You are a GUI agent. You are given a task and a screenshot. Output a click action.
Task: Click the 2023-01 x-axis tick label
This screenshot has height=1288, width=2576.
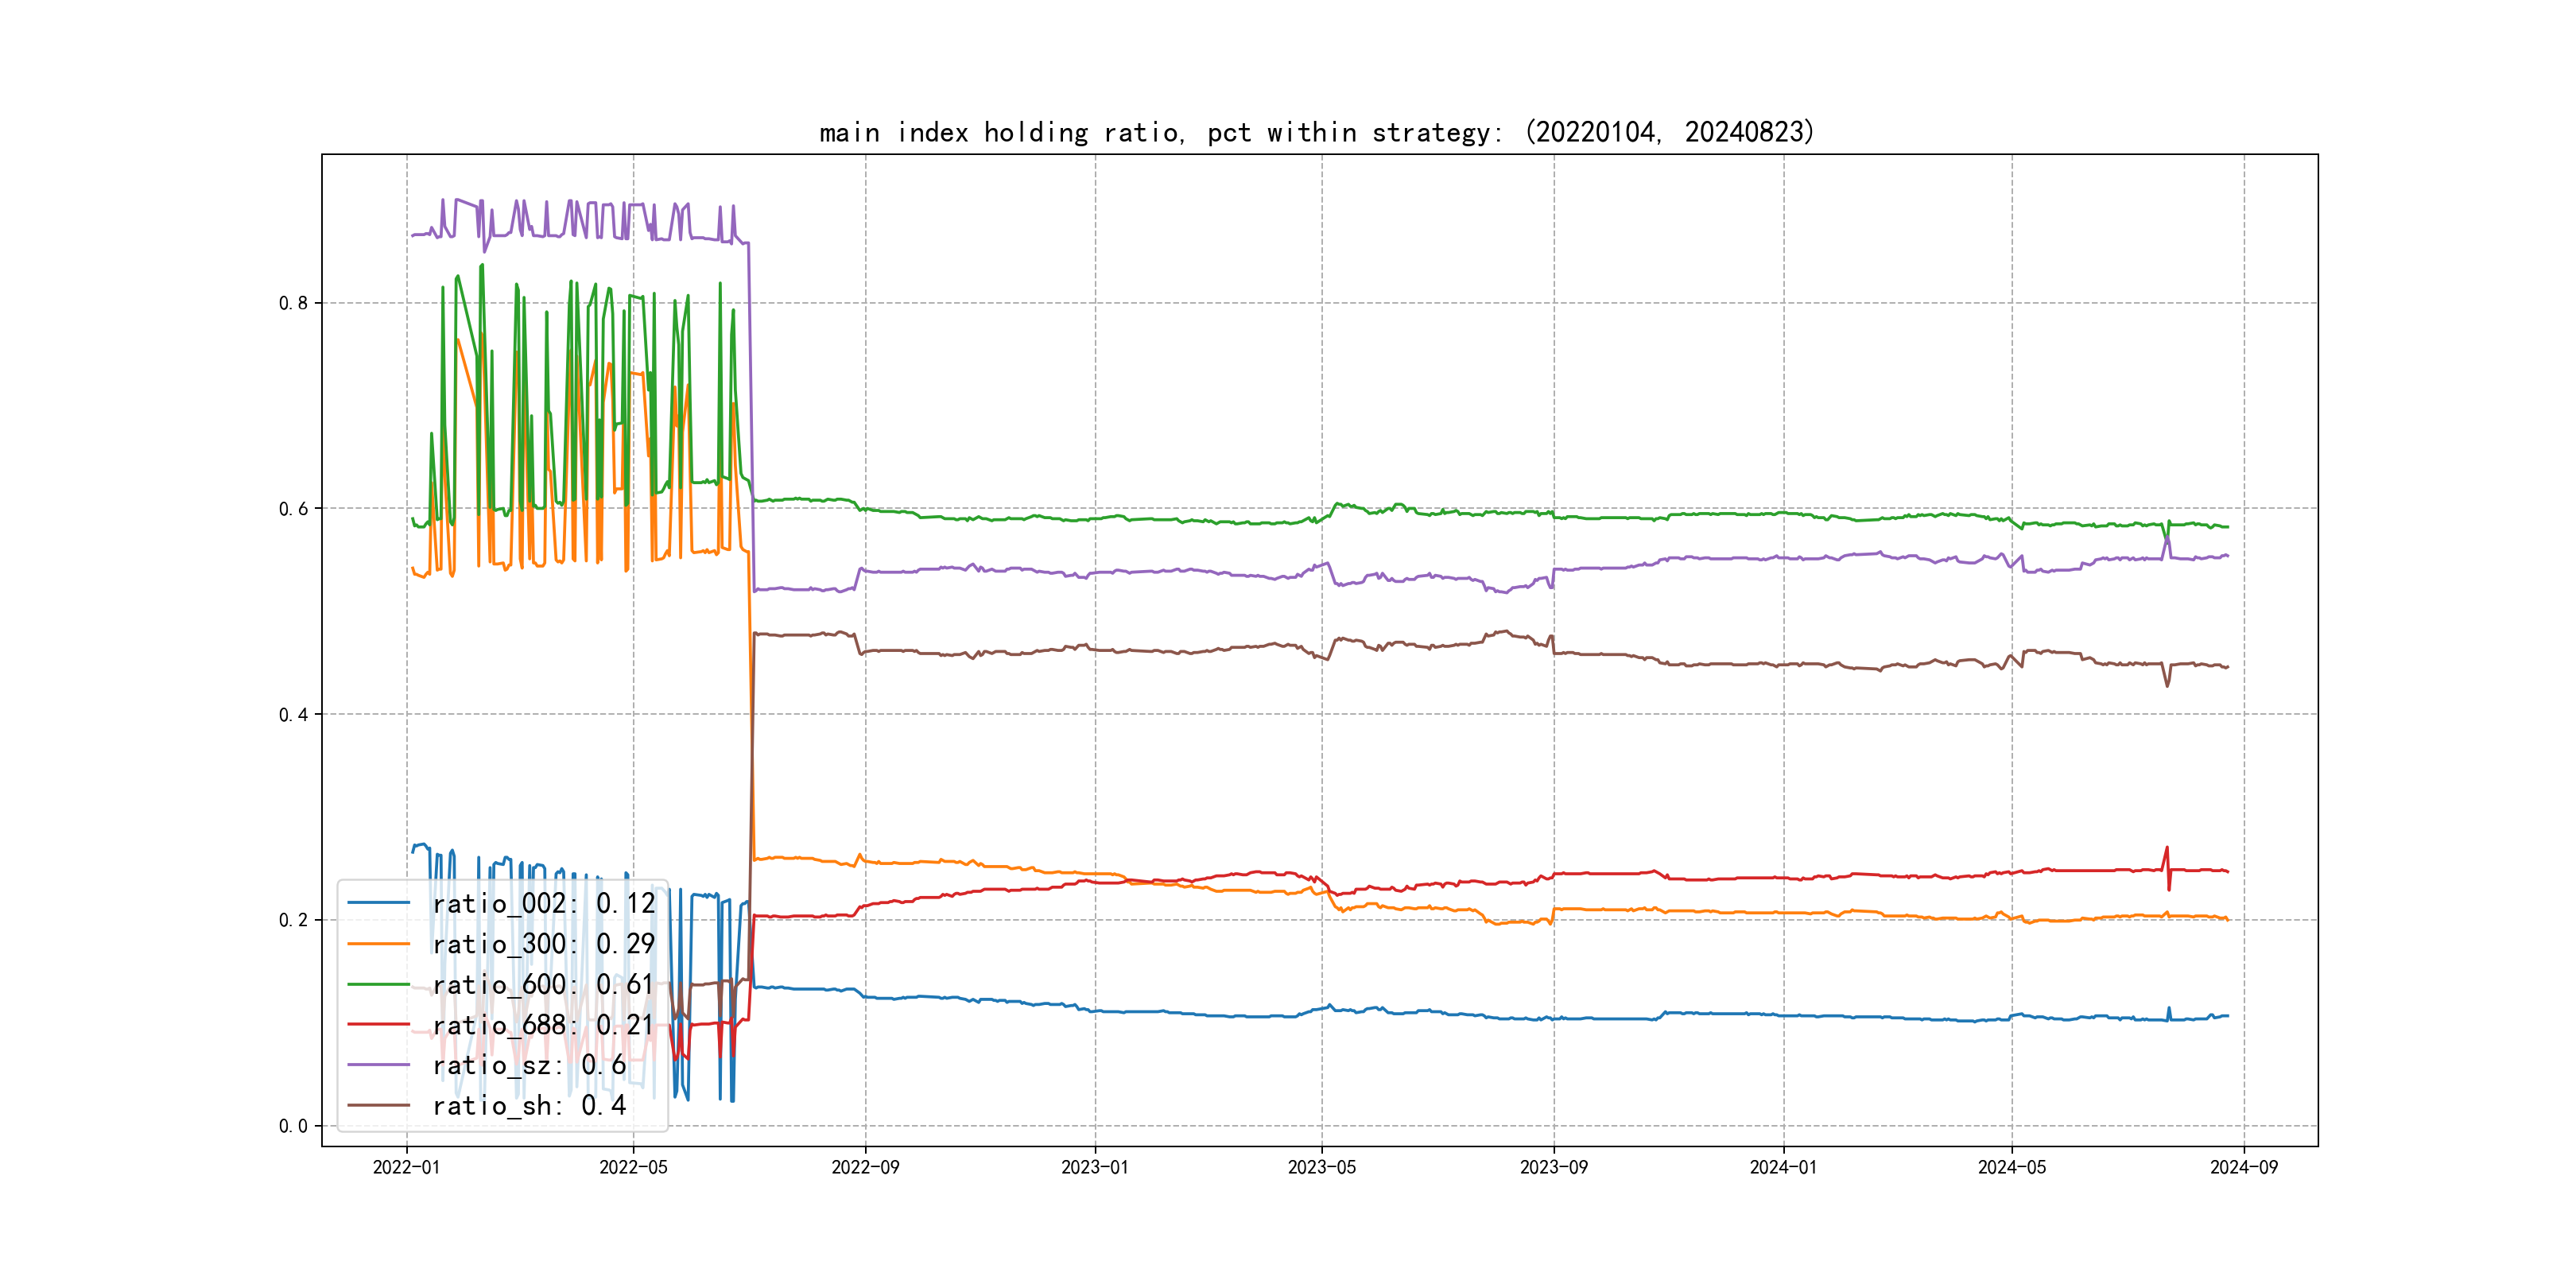(x=1094, y=1167)
